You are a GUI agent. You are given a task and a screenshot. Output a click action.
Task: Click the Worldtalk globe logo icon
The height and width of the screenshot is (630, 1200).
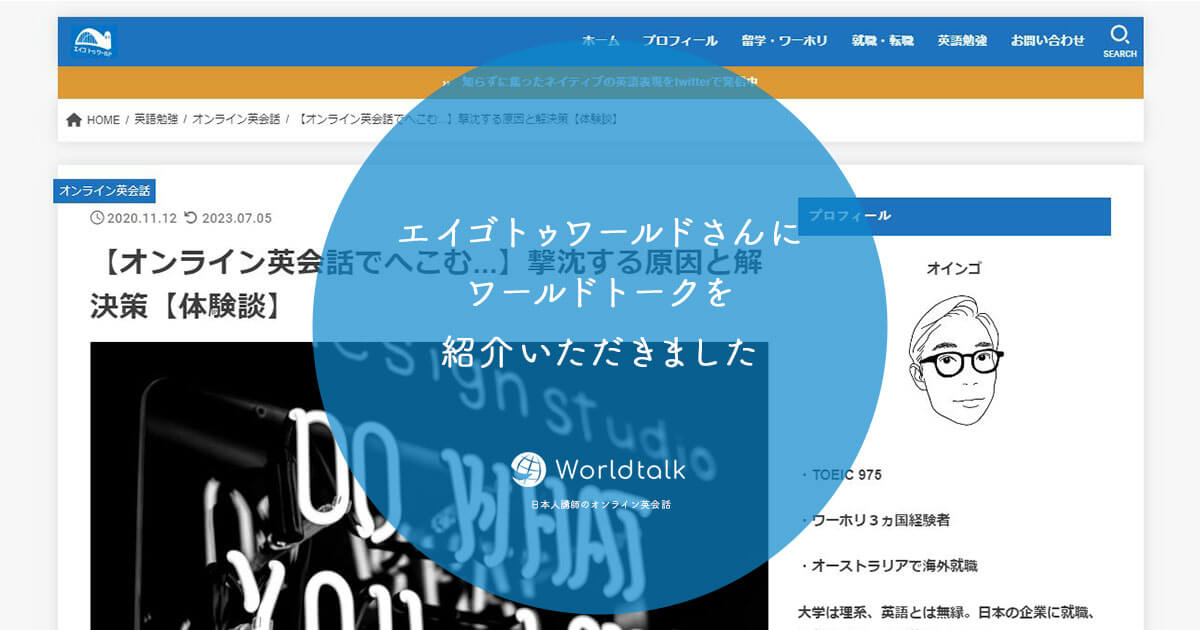click(528, 468)
